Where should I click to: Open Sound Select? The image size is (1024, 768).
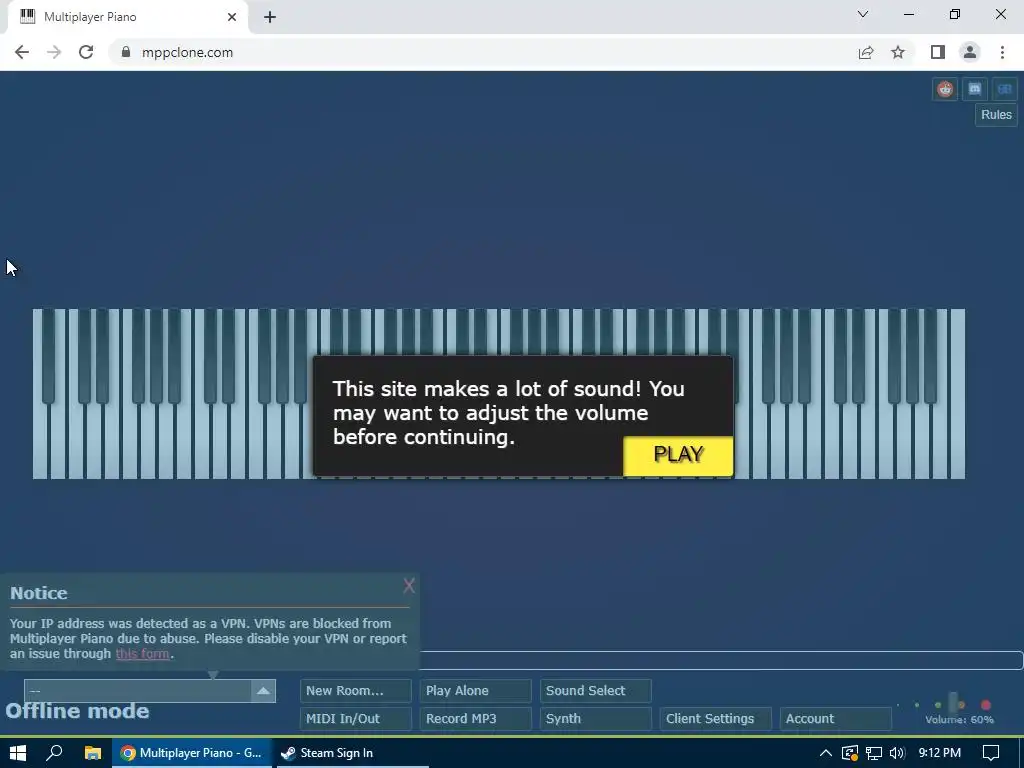click(596, 691)
